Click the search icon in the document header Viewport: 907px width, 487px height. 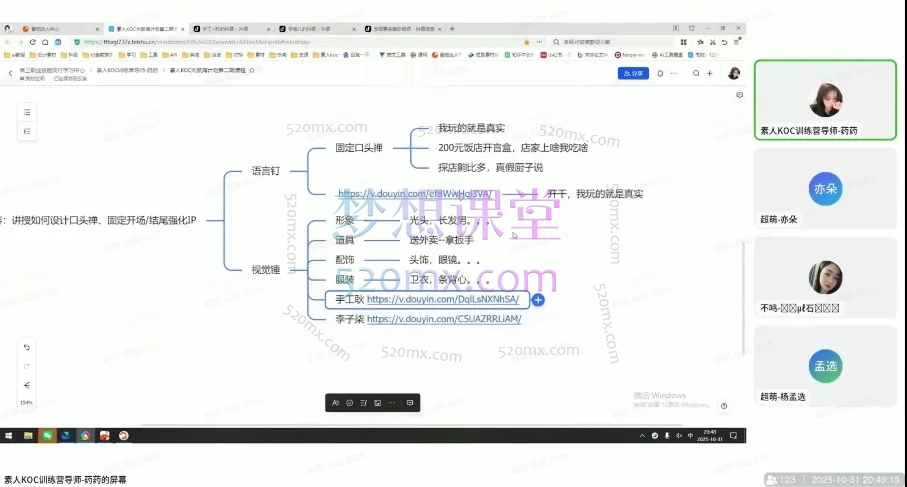[x=695, y=73]
